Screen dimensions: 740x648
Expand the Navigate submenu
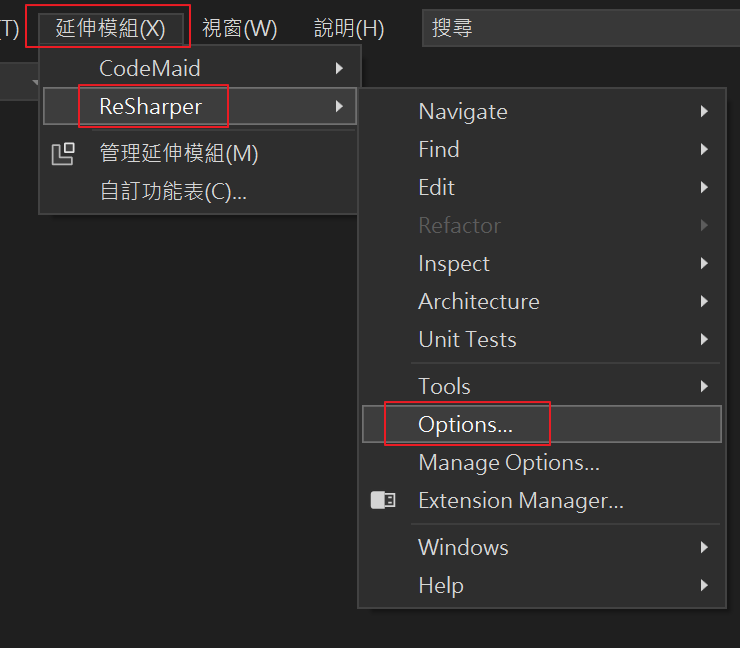pos(542,112)
